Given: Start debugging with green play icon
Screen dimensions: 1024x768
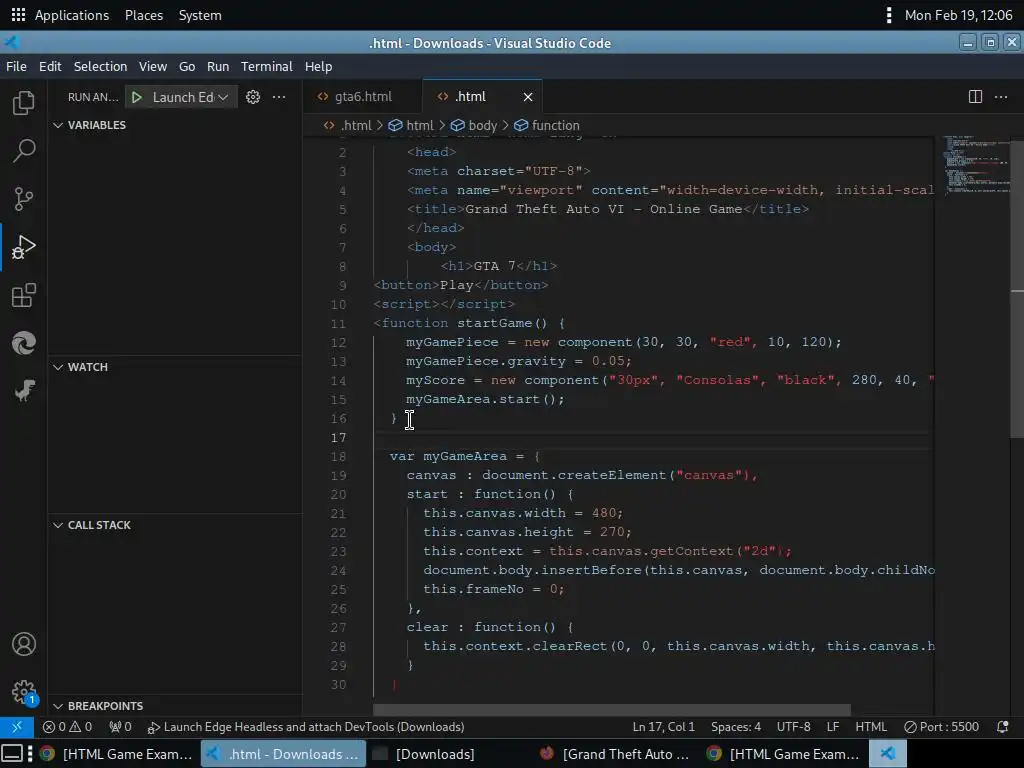Looking at the screenshot, I should [x=136, y=97].
